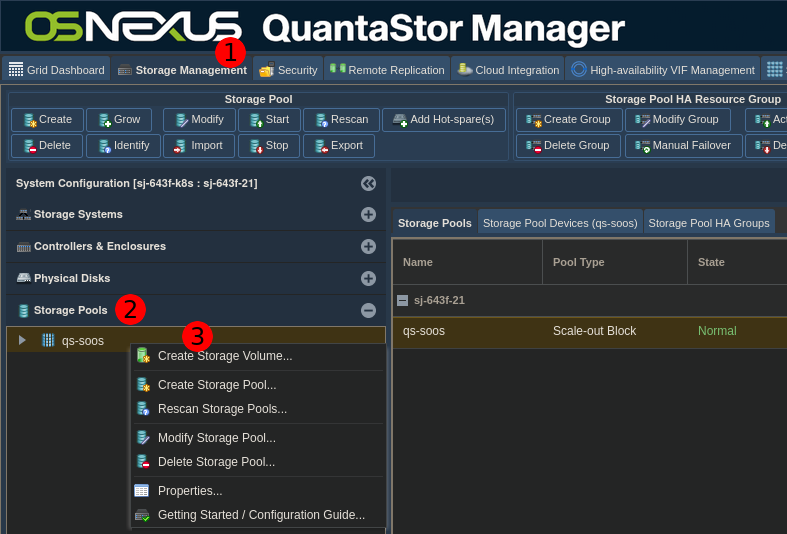This screenshot has height=534, width=787.
Task: Click the Grow storage pool button
Action: tap(118, 120)
